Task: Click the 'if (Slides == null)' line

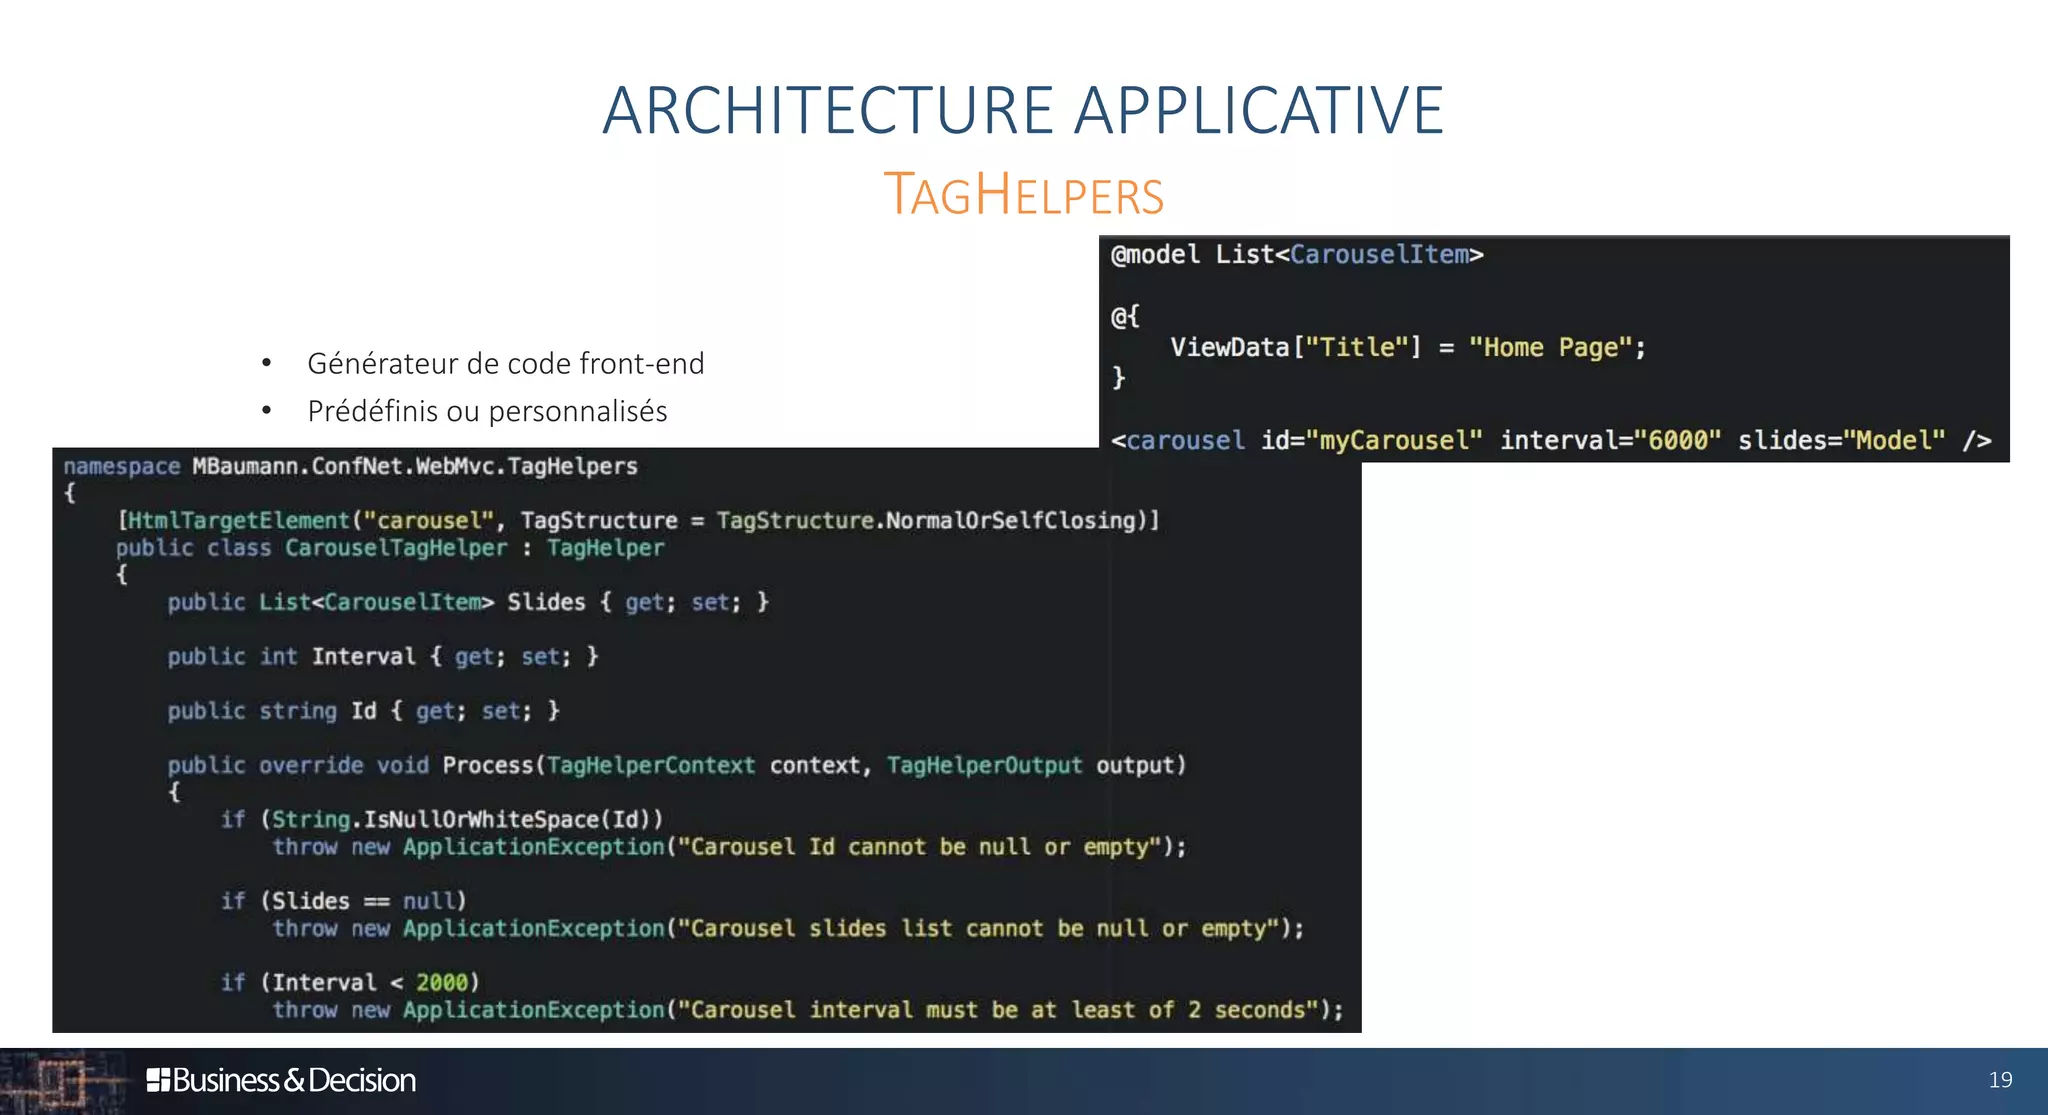Action: point(344,901)
